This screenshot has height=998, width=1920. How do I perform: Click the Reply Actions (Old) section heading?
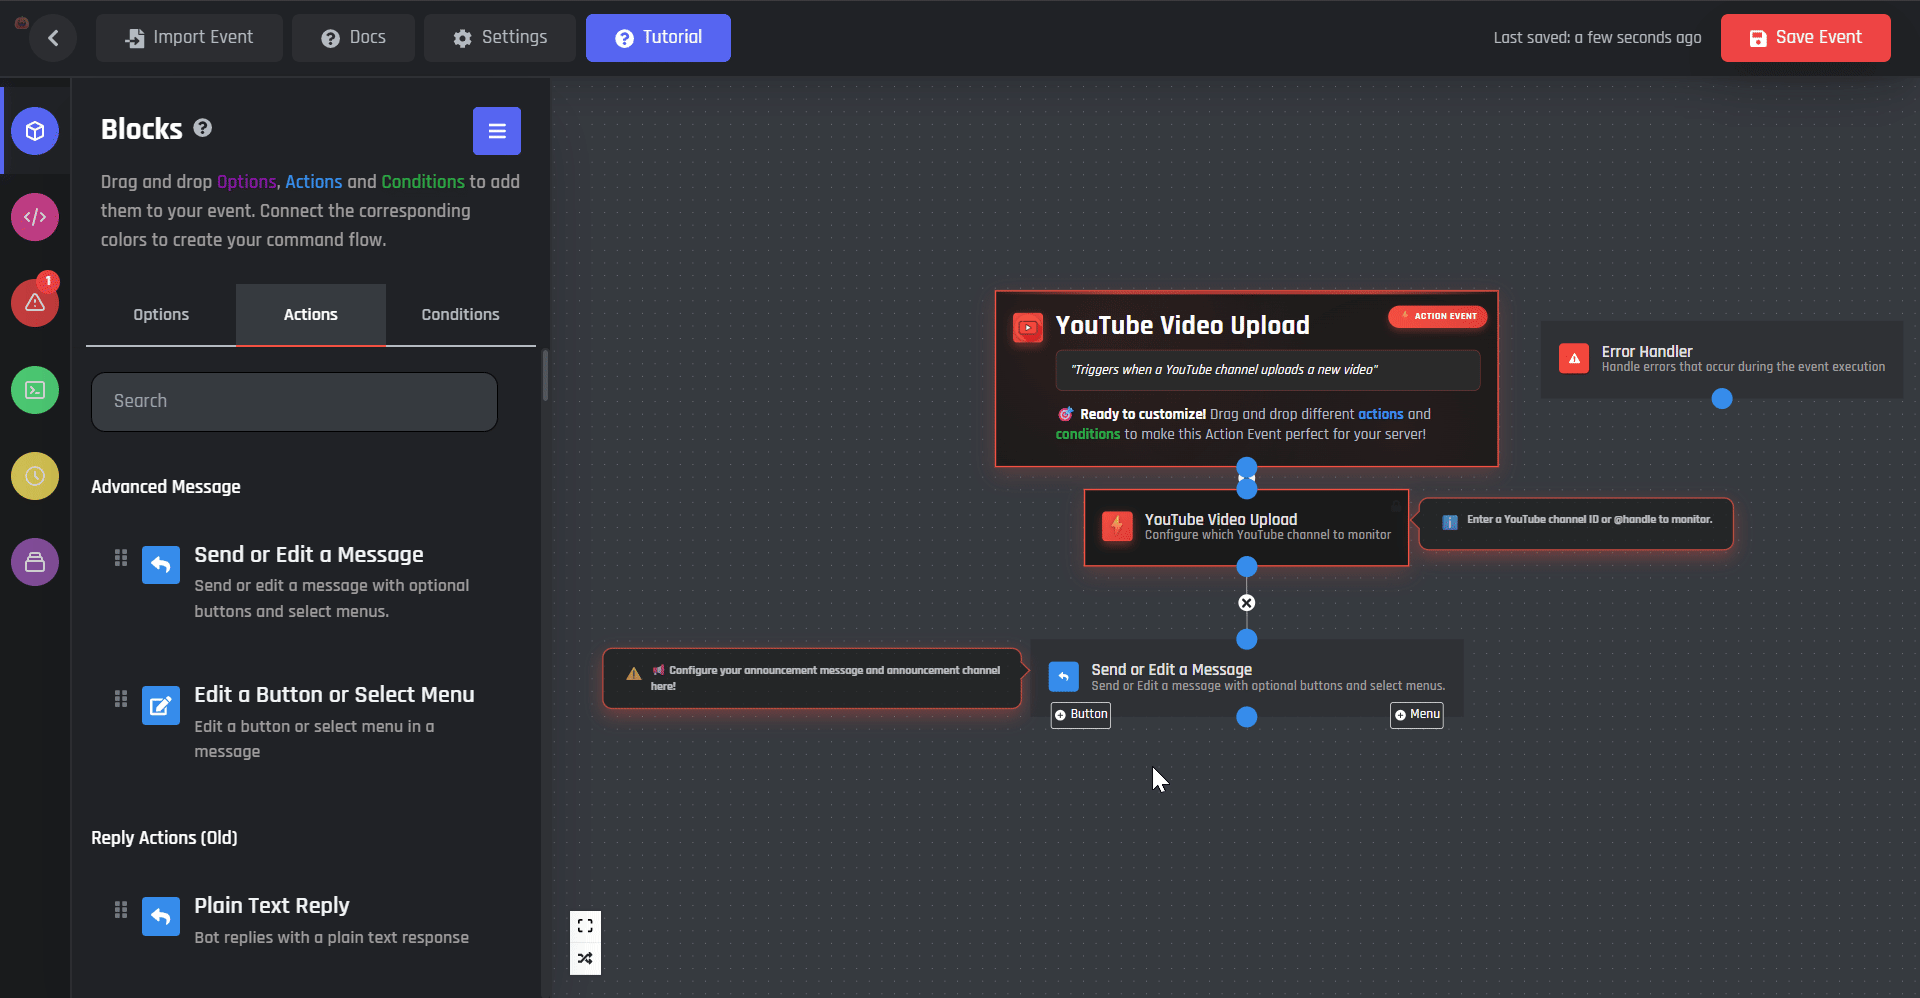[164, 838]
